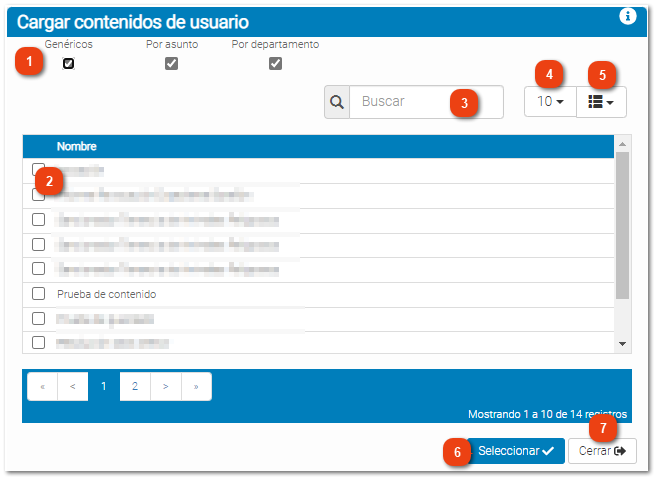The image size is (657, 480).
Task: Toggle the Por departamento checkbox
Action: [275, 63]
